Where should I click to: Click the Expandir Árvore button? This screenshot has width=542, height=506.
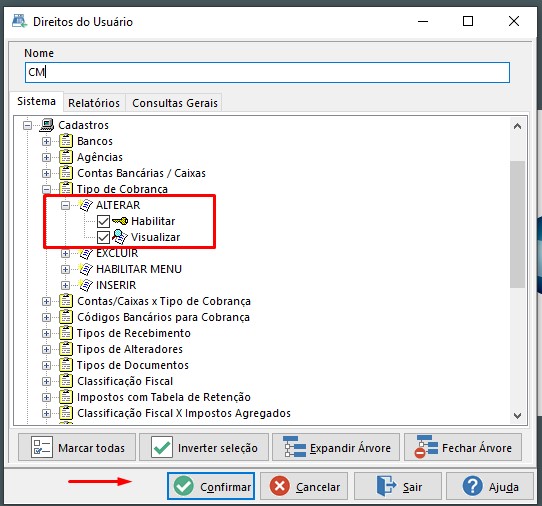(336, 448)
